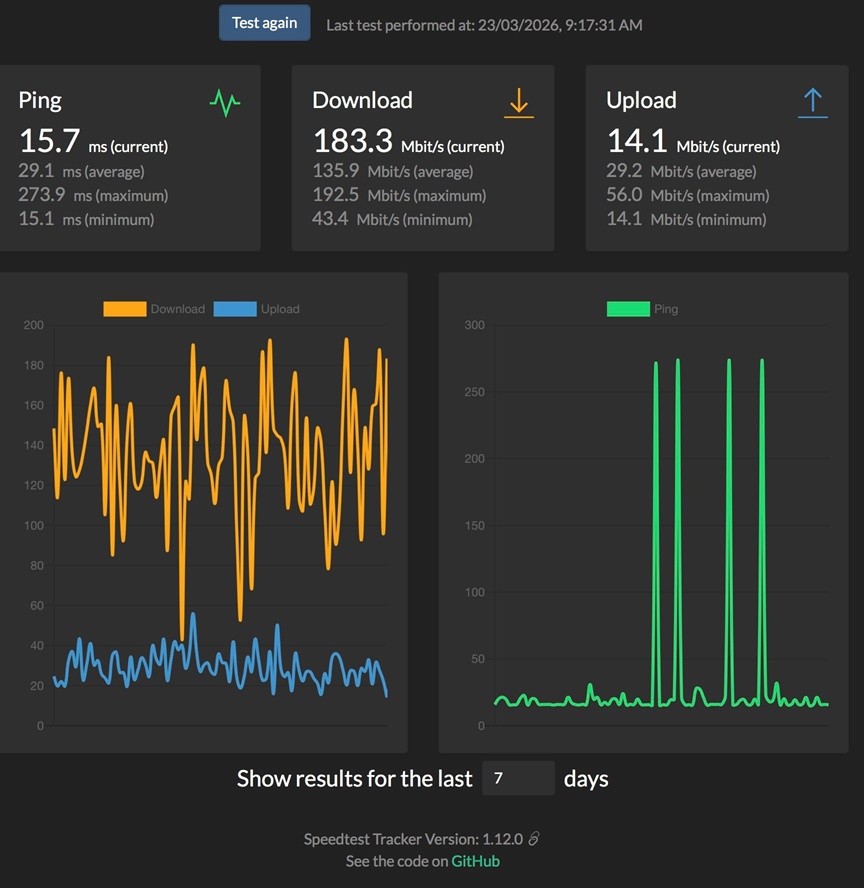The height and width of the screenshot is (888, 864).
Task: Open the GitHub link in the footer
Action: point(475,861)
